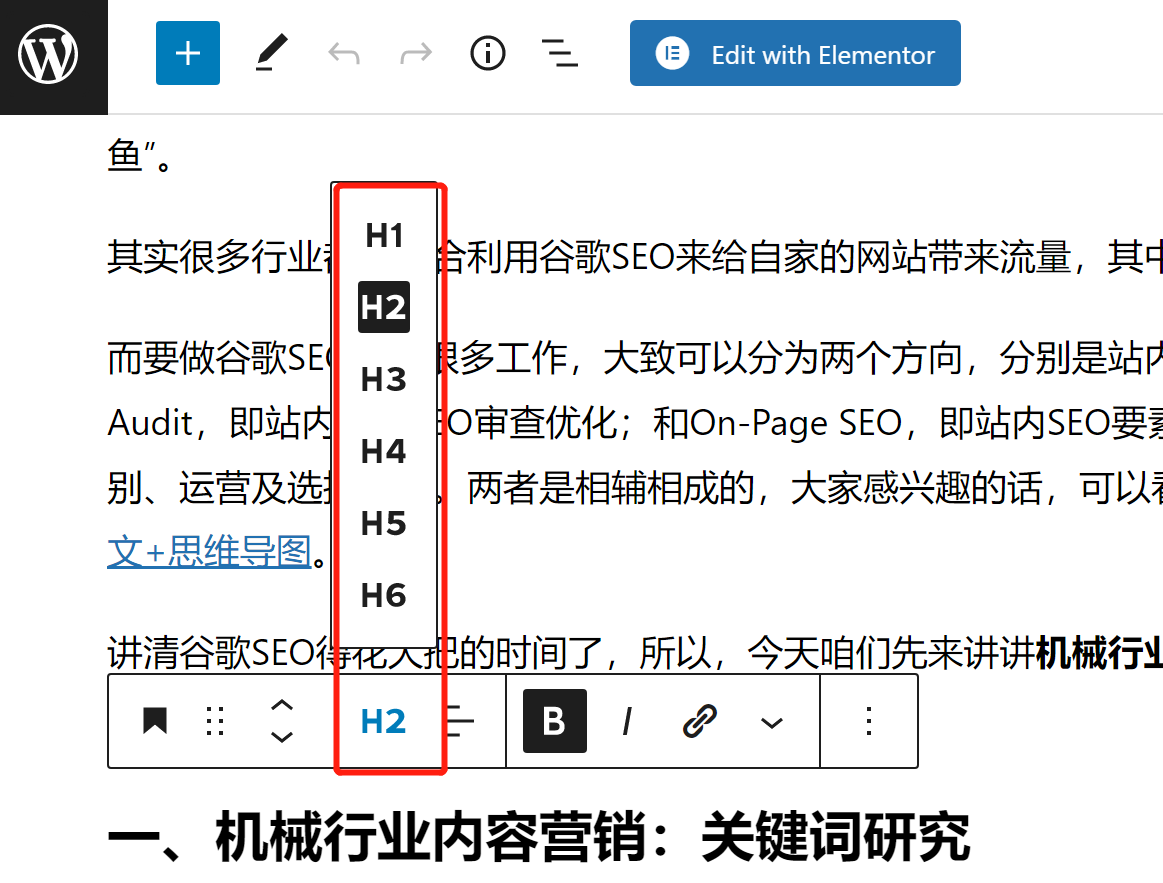The height and width of the screenshot is (883, 1163).
Task: Click the paragraph starting with 讲清谷歌SEO
Action: point(635,653)
